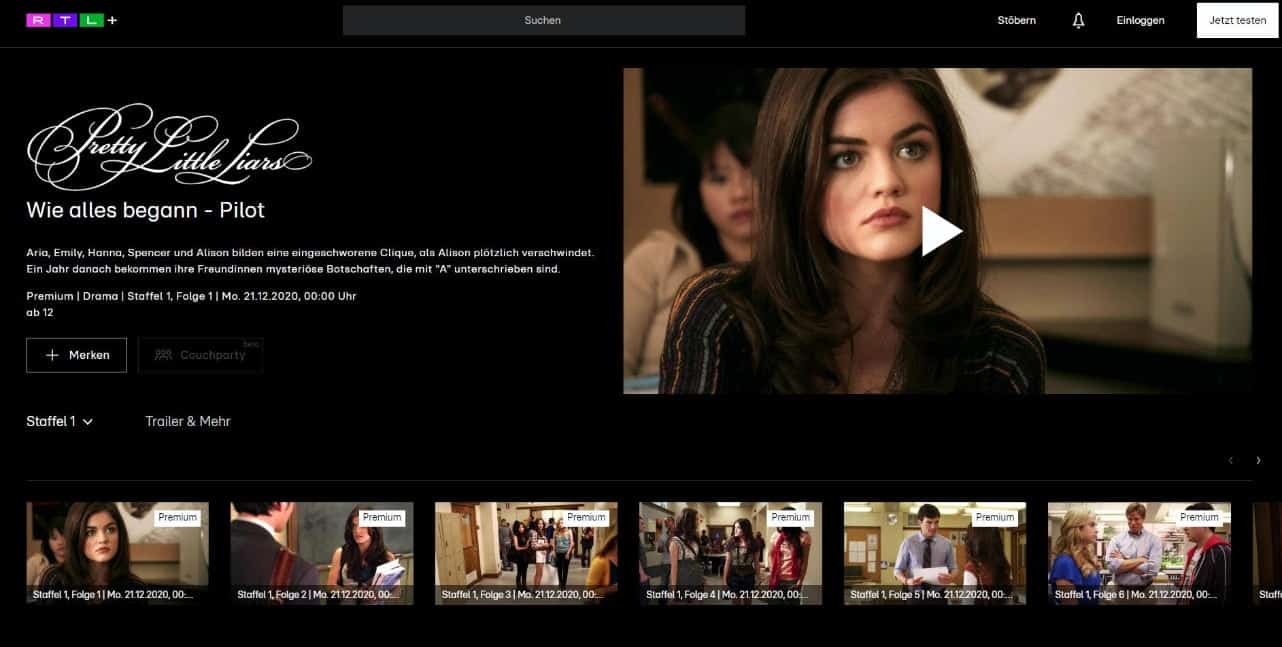Click Premium badge on Folge 1 thumbnail
This screenshot has height=647, width=1282.
point(178,517)
